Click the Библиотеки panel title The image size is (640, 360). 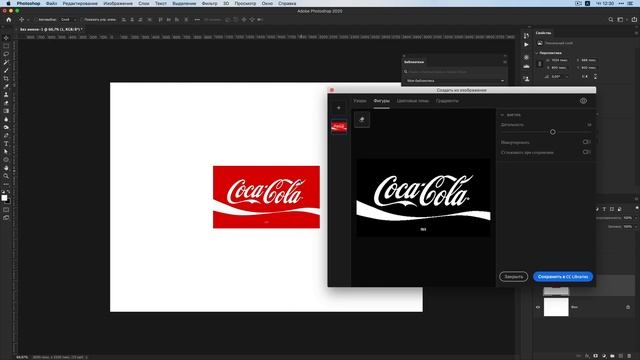coord(414,62)
